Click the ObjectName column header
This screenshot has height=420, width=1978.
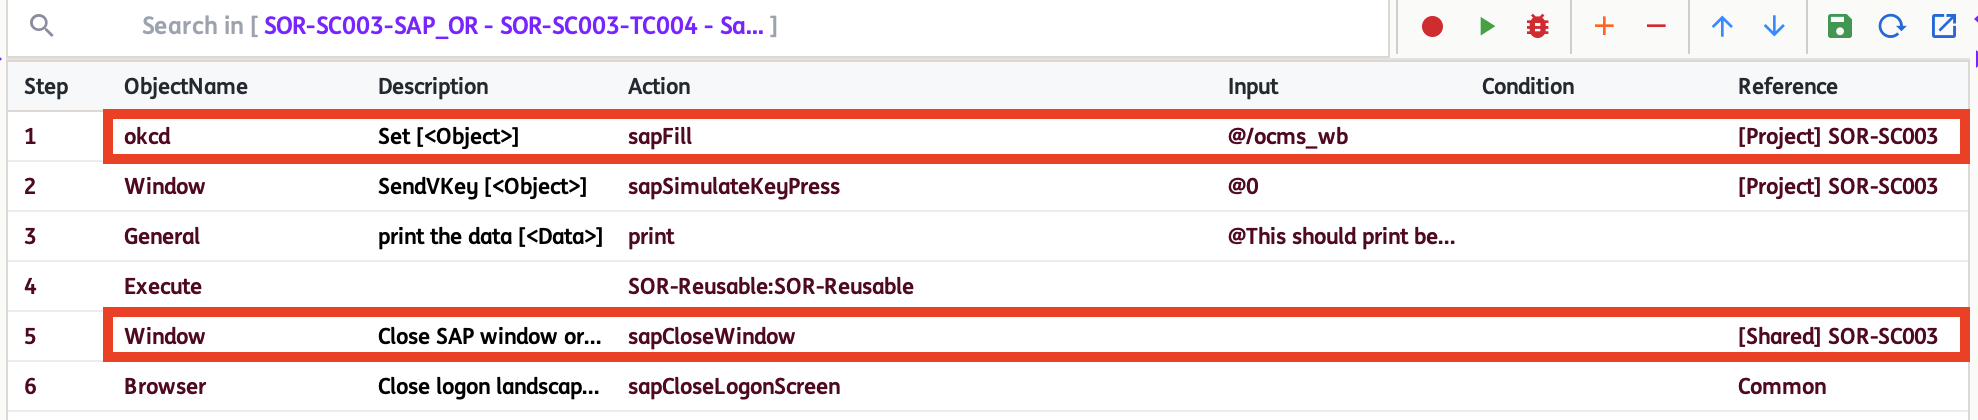(x=186, y=86)
